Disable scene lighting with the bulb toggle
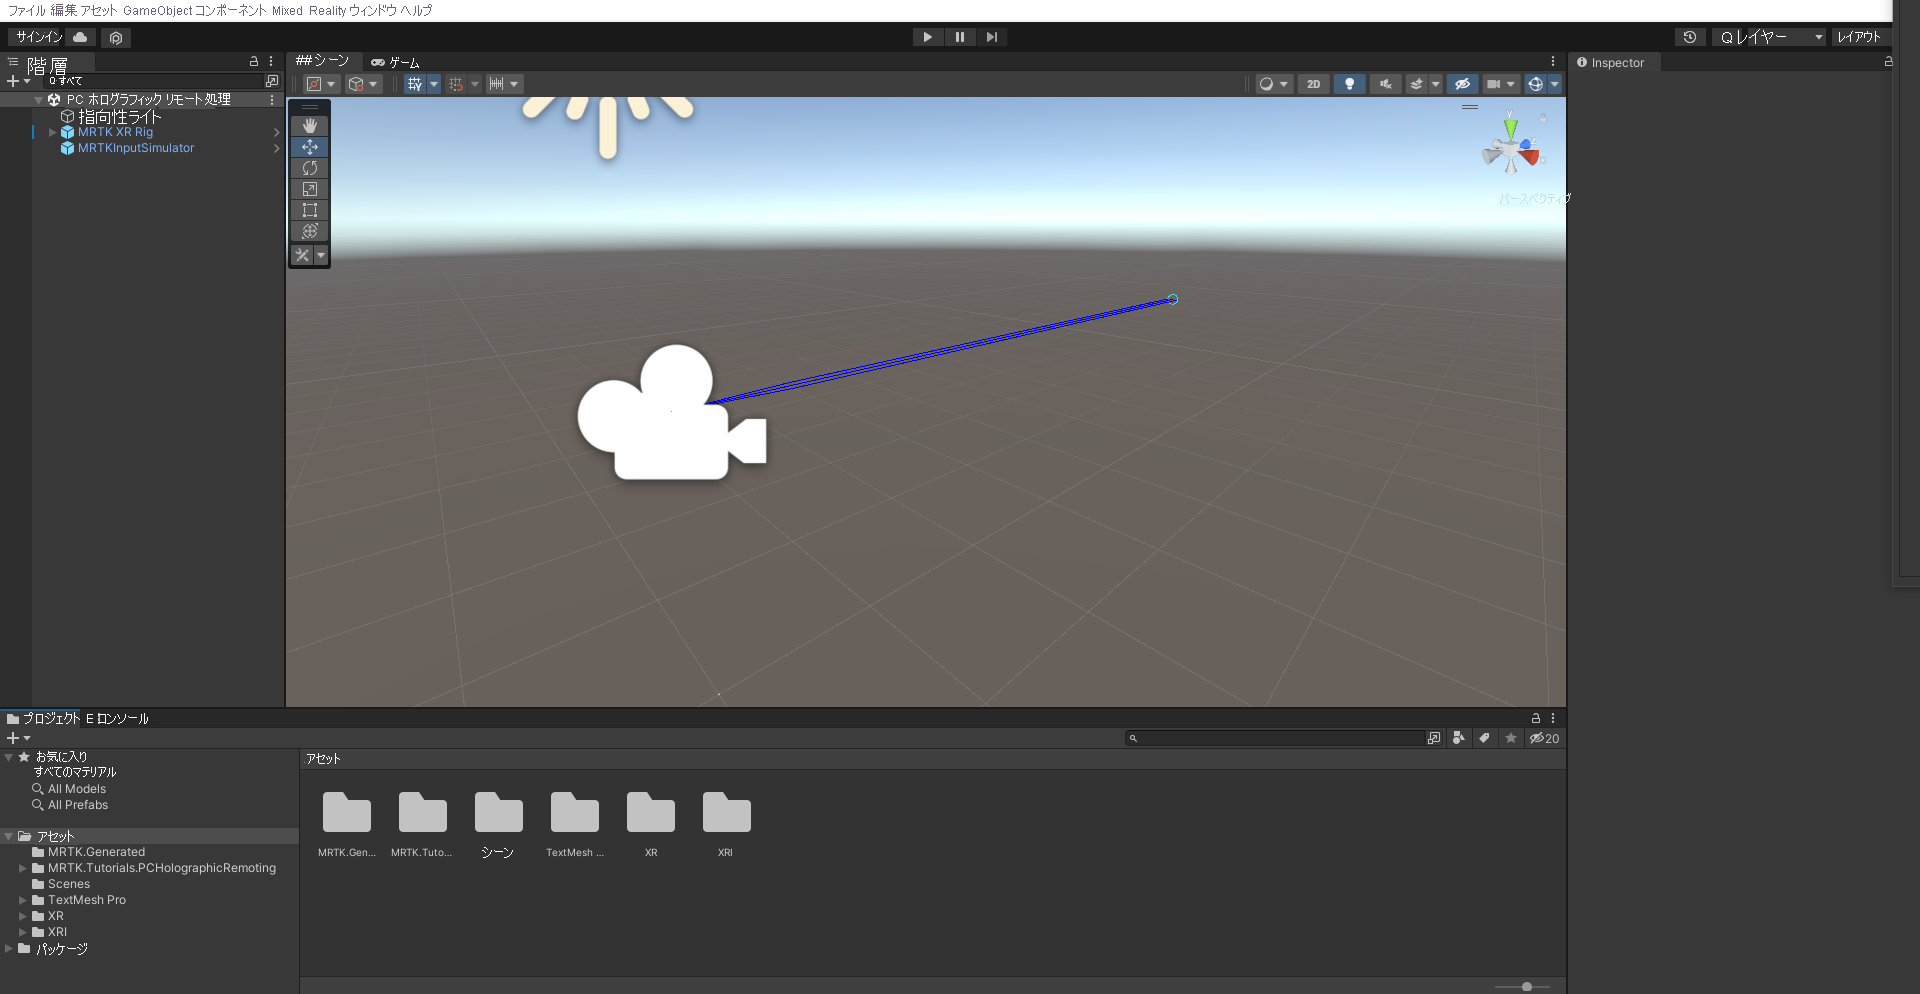1920x994 pixels. pos(1349,84)
